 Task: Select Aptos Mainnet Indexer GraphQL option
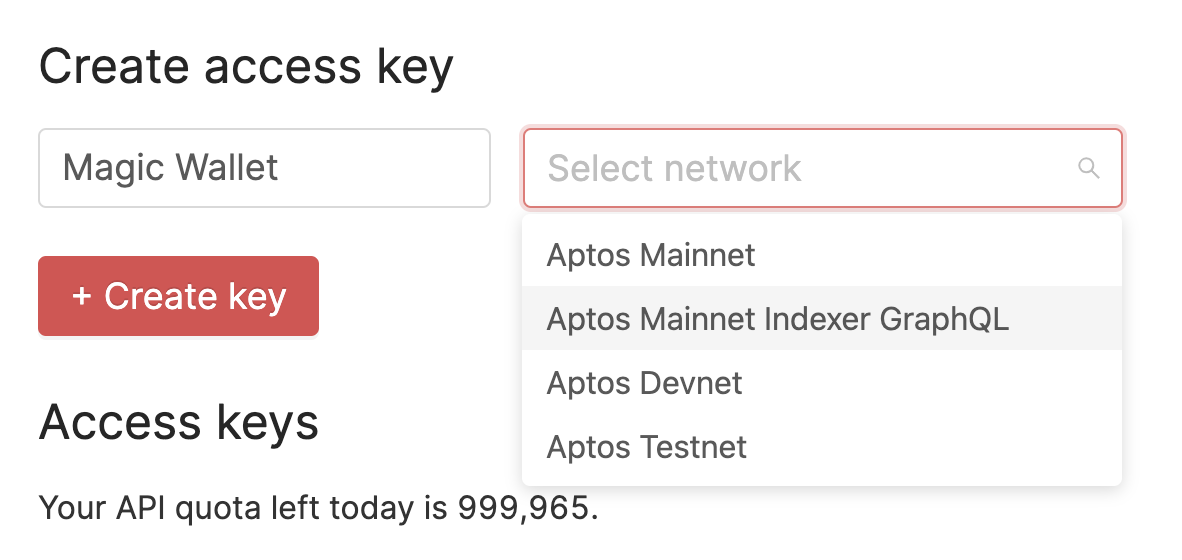click(x=777, y=319)
